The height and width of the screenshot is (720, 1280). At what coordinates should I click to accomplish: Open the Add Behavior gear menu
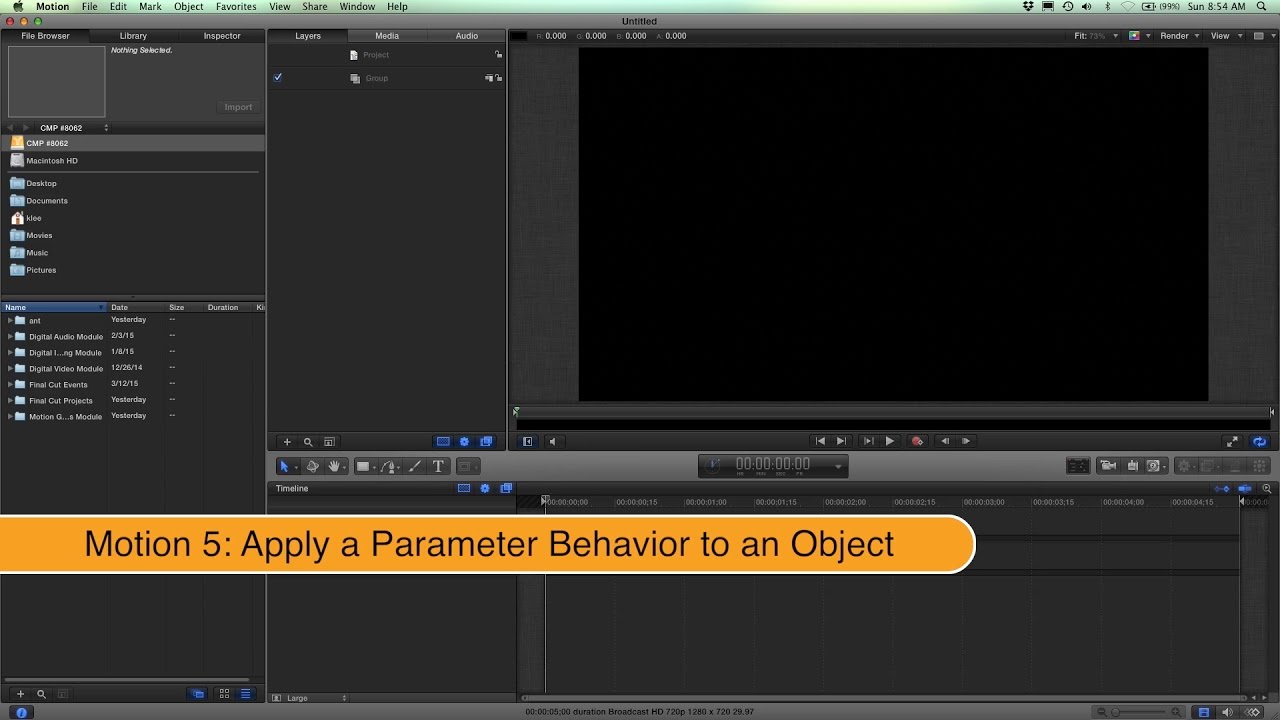1186,466
